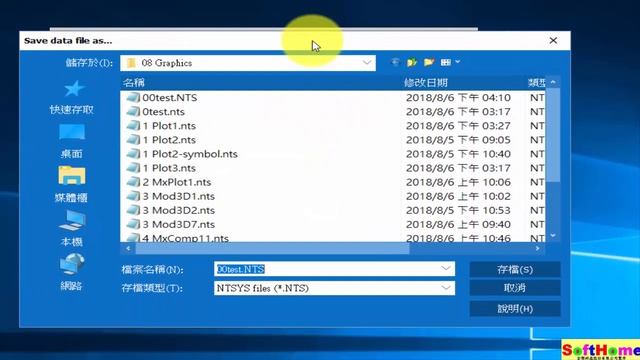640x360 pixels.
Task: Click the 取消 cancel button
Action: point(515,288)
